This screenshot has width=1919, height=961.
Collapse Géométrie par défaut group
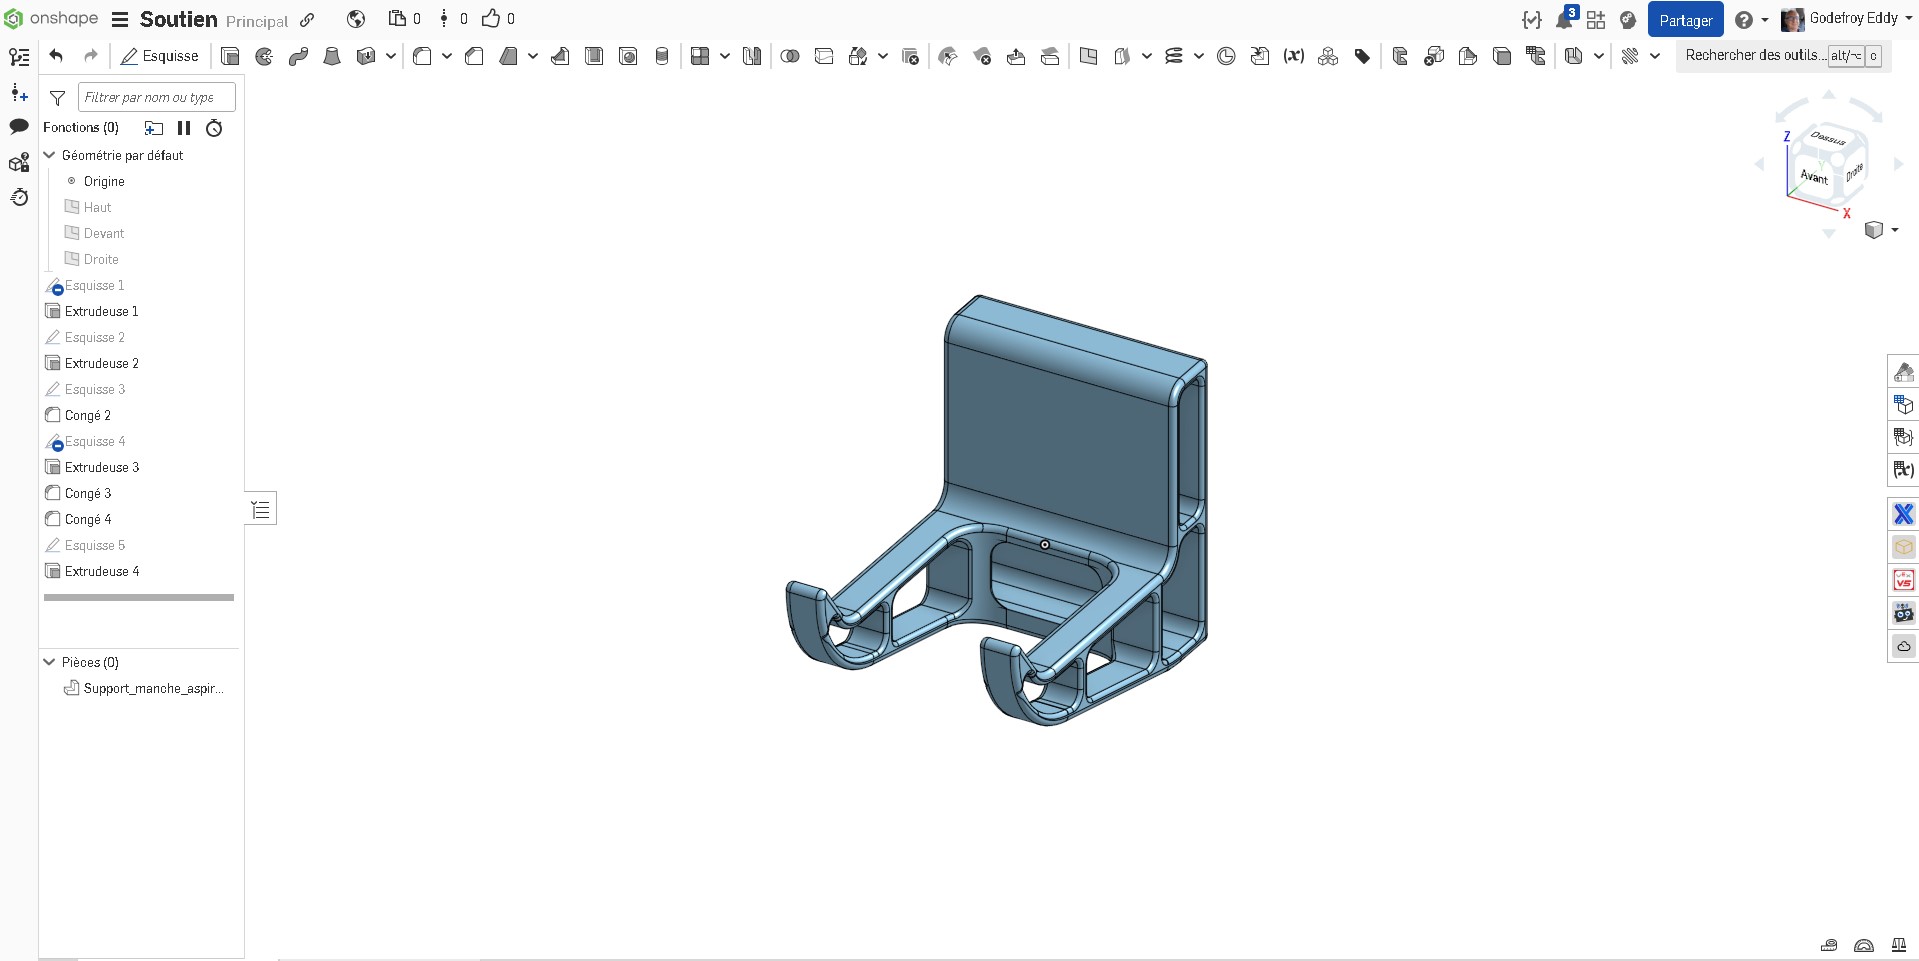click(49, 155)
